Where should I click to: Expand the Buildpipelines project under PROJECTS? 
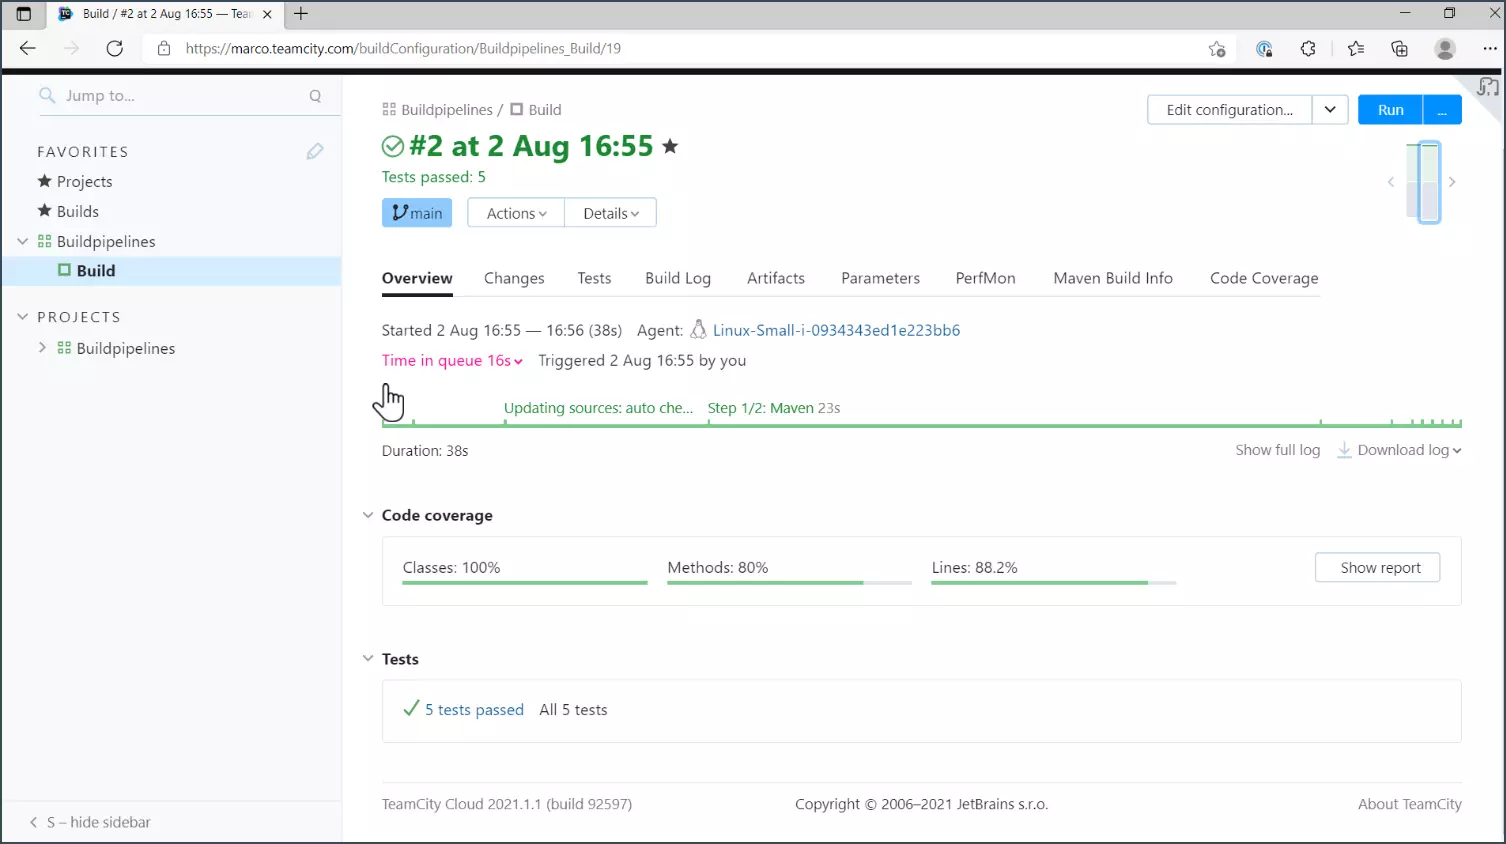(42, 348)
